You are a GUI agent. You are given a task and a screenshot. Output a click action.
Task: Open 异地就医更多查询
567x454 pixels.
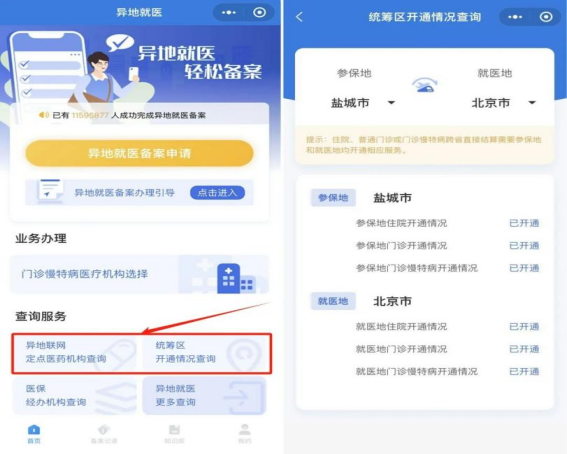pos(204,395)
